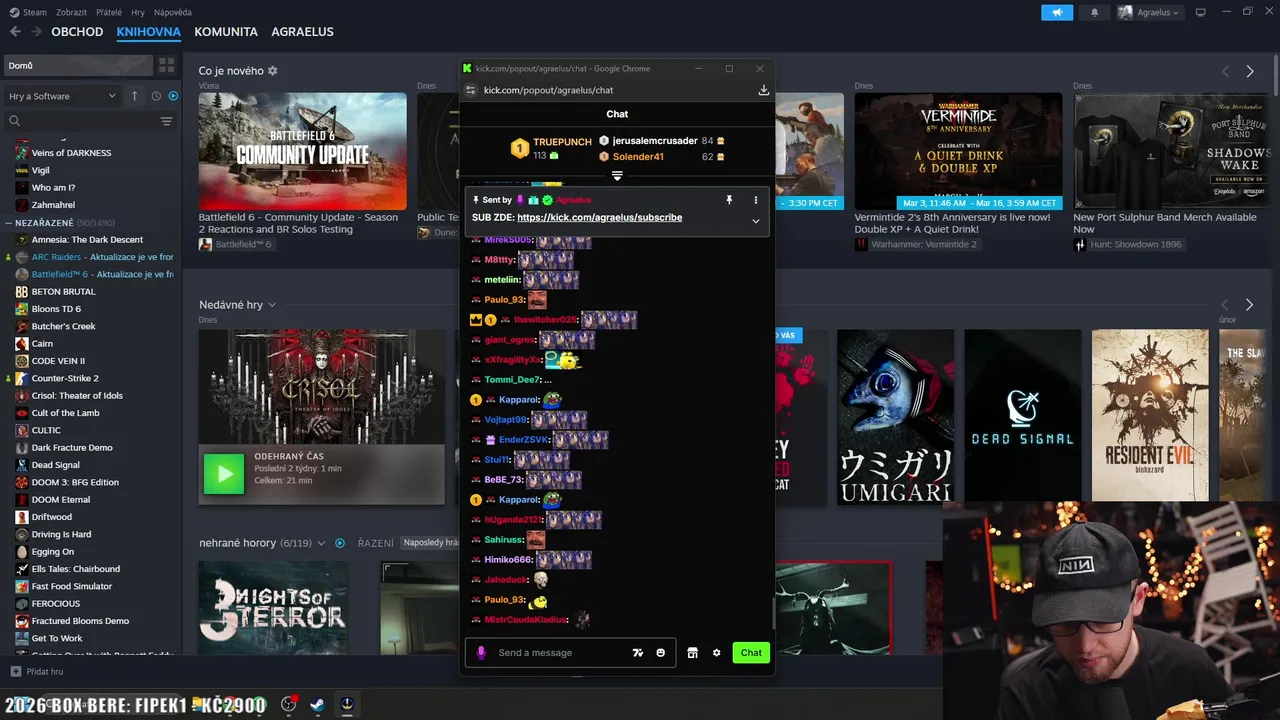Expand nehrané horory shelf dropdown
Image resolution: width=1280 pixels, height=720 pixels.
coord(321,543)
